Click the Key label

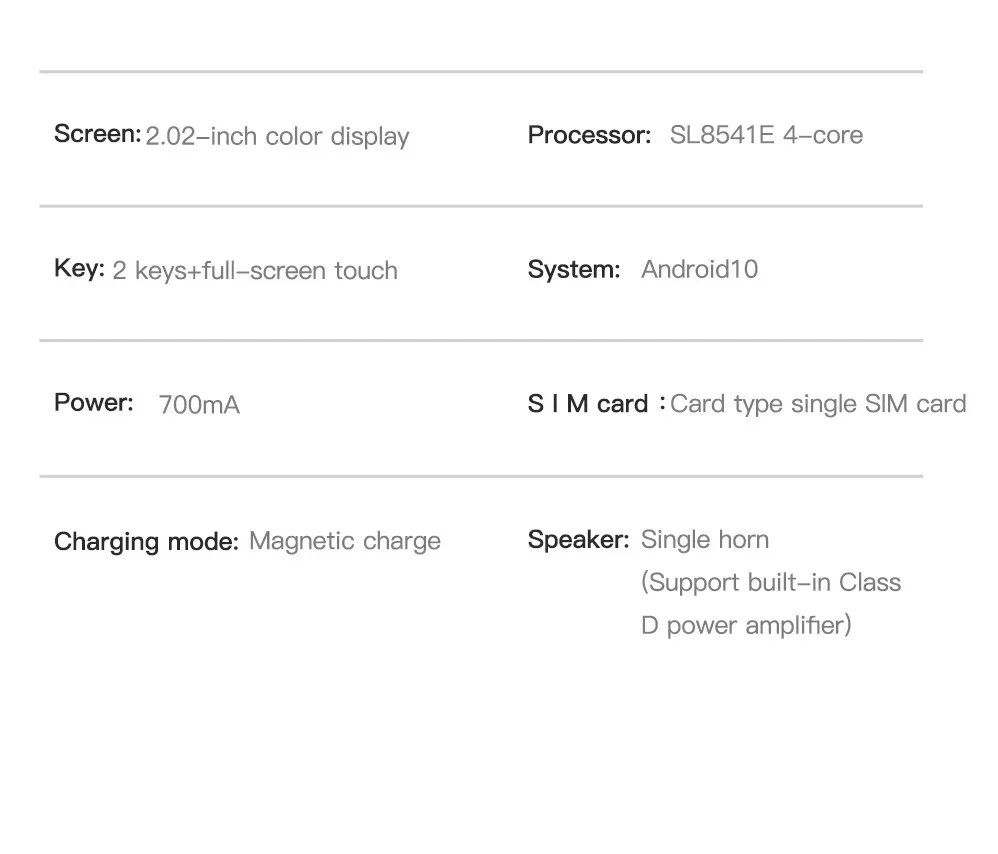79,268
